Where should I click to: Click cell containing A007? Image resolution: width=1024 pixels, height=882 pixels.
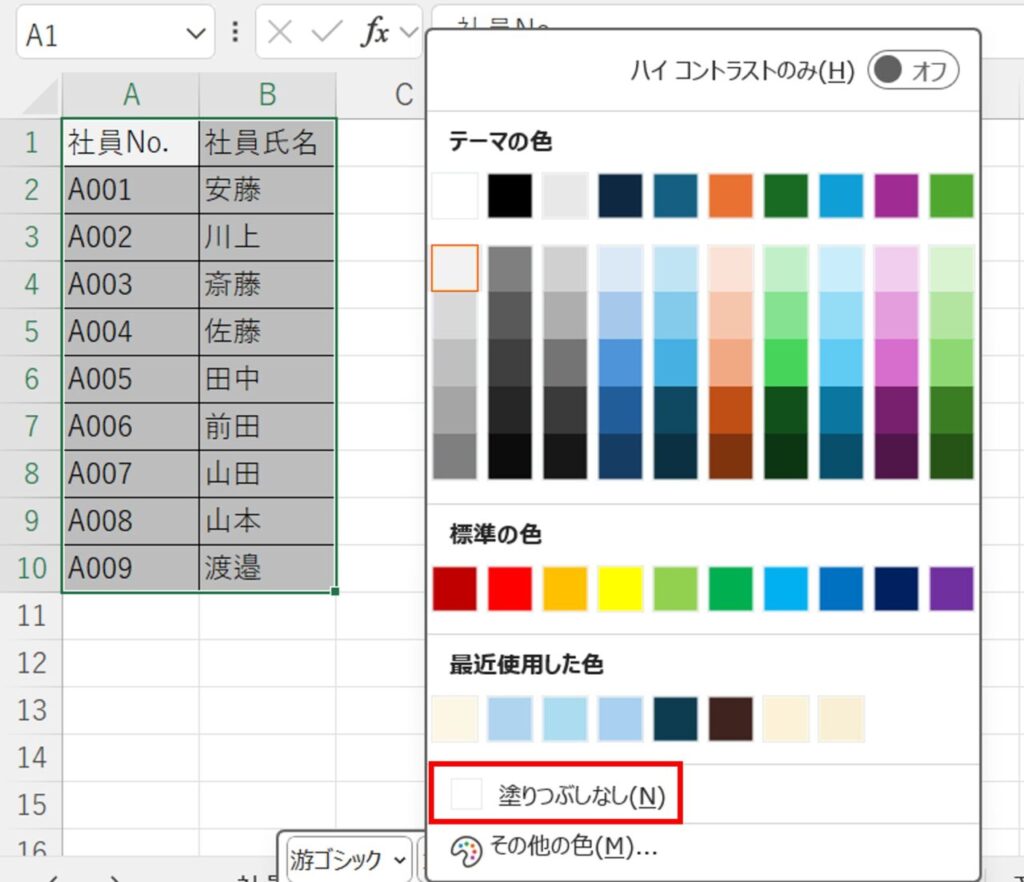(x=131, y=474)
